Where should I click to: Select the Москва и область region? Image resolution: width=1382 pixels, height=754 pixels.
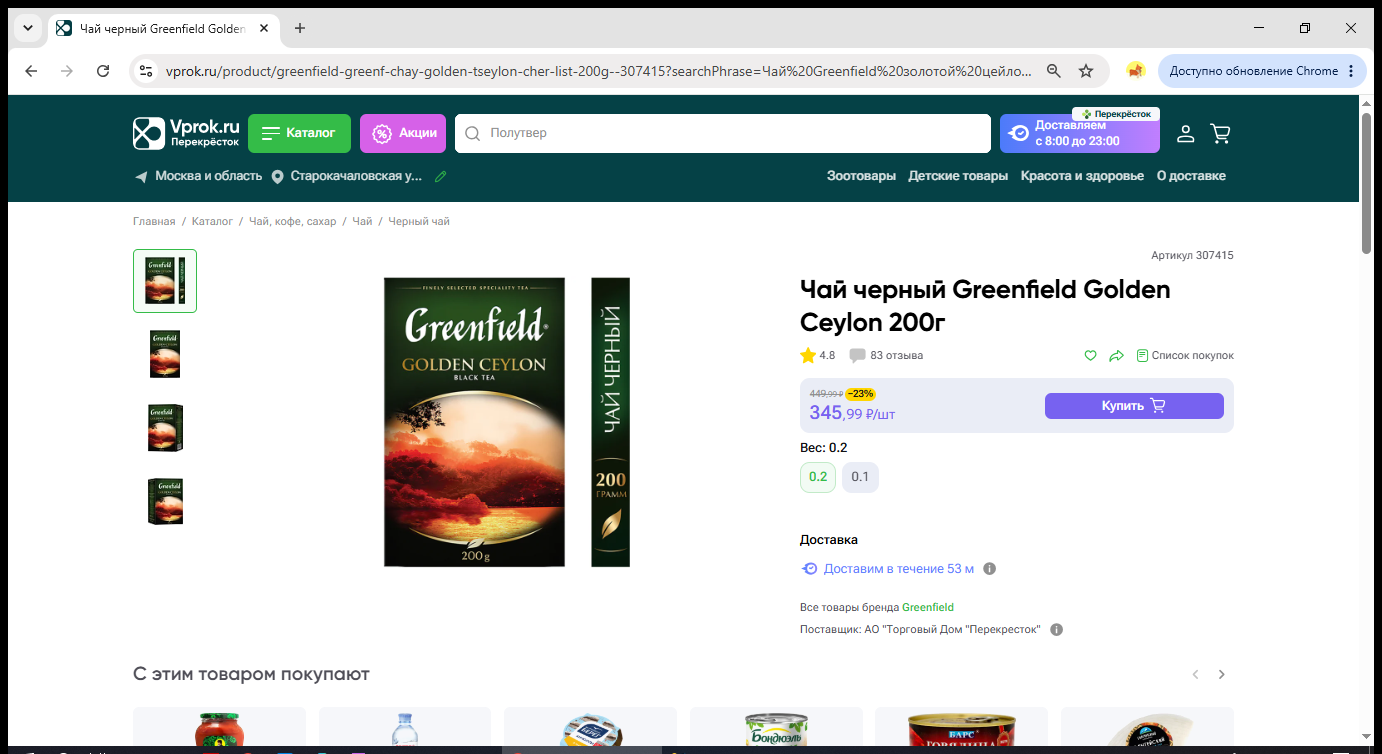[x=198, y=176]
